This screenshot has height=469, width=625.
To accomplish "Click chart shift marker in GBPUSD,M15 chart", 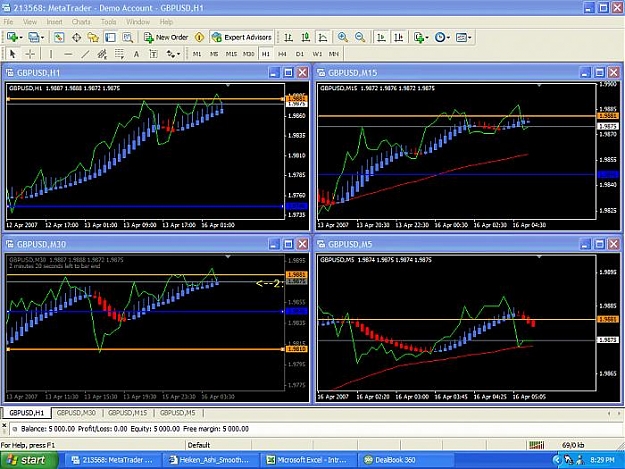I will pos(539,85).
